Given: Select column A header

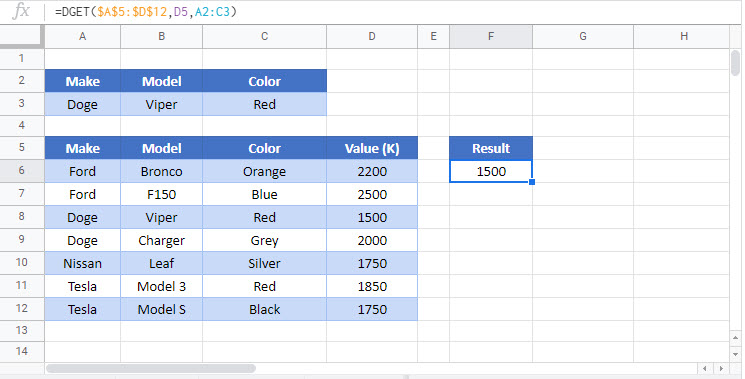Looking at the screenshot, I should pos(83,37).
